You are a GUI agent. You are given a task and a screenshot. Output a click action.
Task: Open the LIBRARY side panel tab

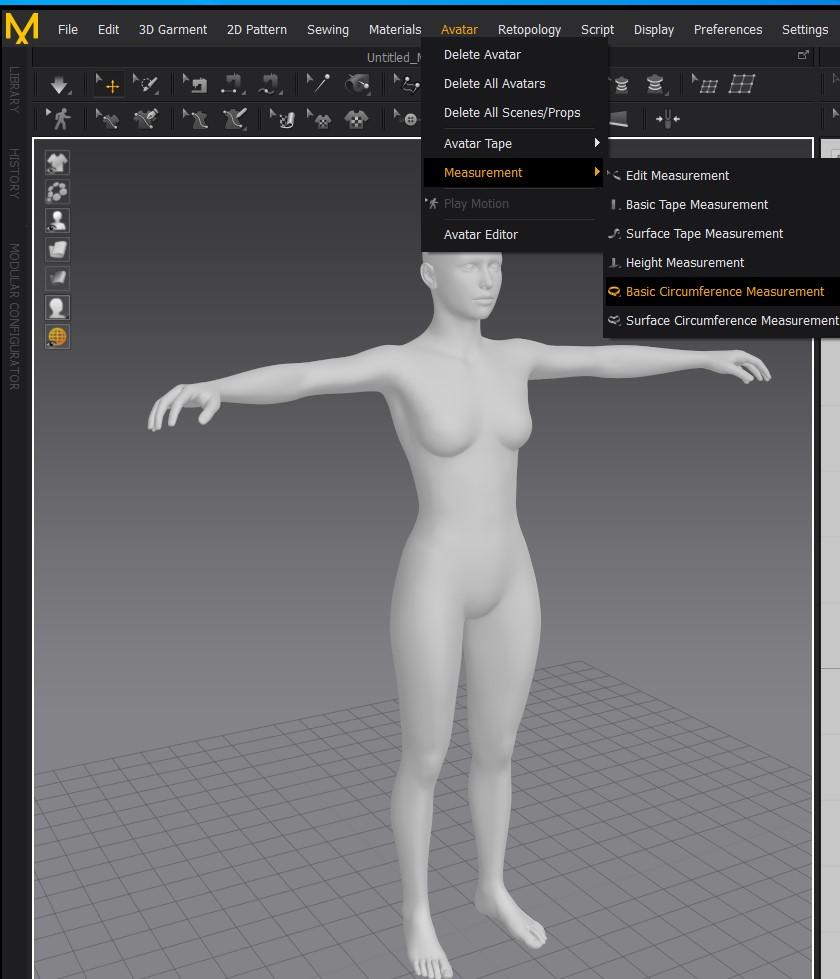click(14, 90)
